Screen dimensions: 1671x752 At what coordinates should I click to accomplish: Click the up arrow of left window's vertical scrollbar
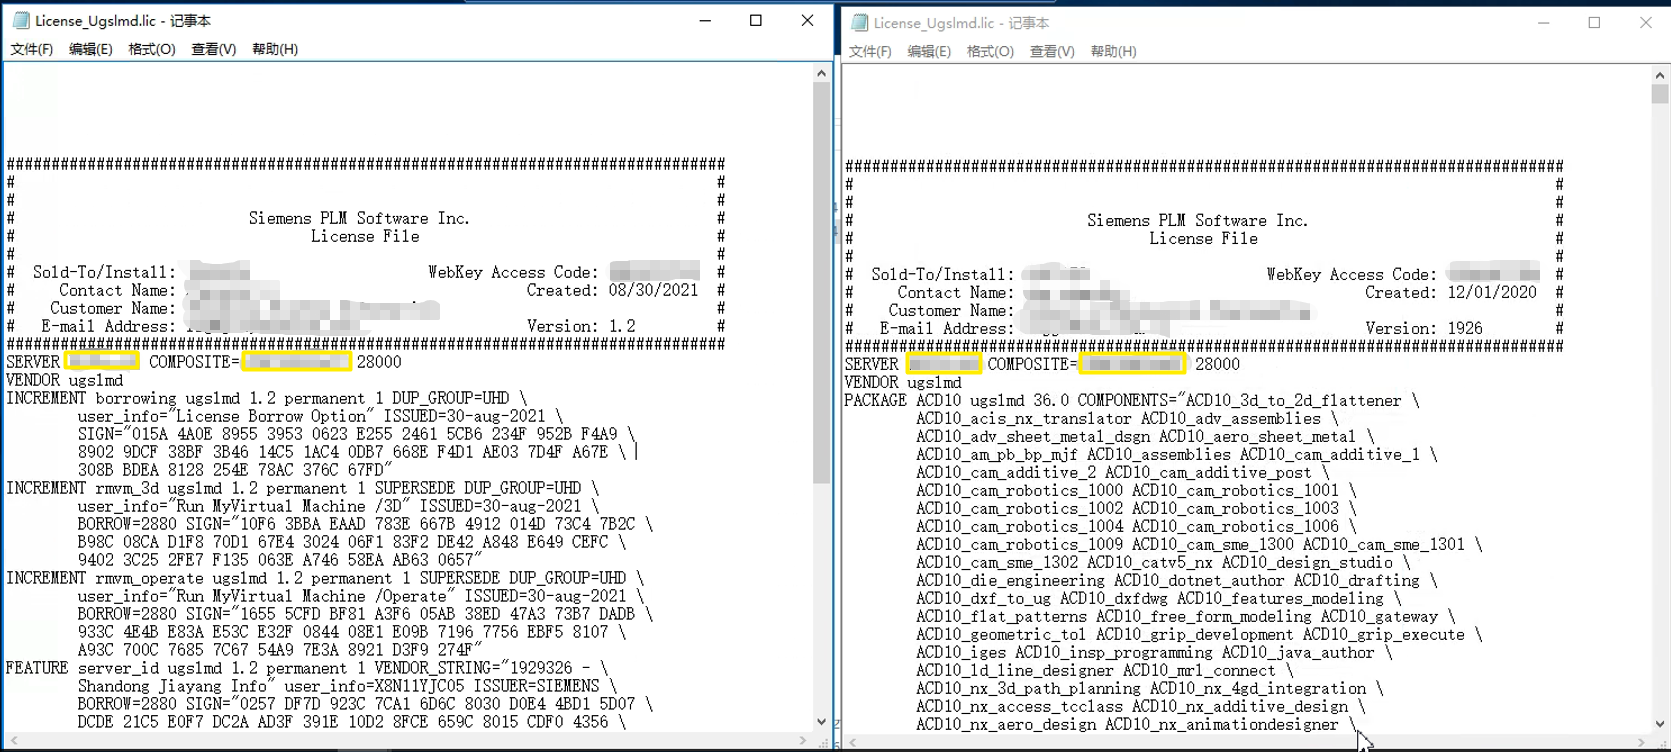(x=822, y=73)
